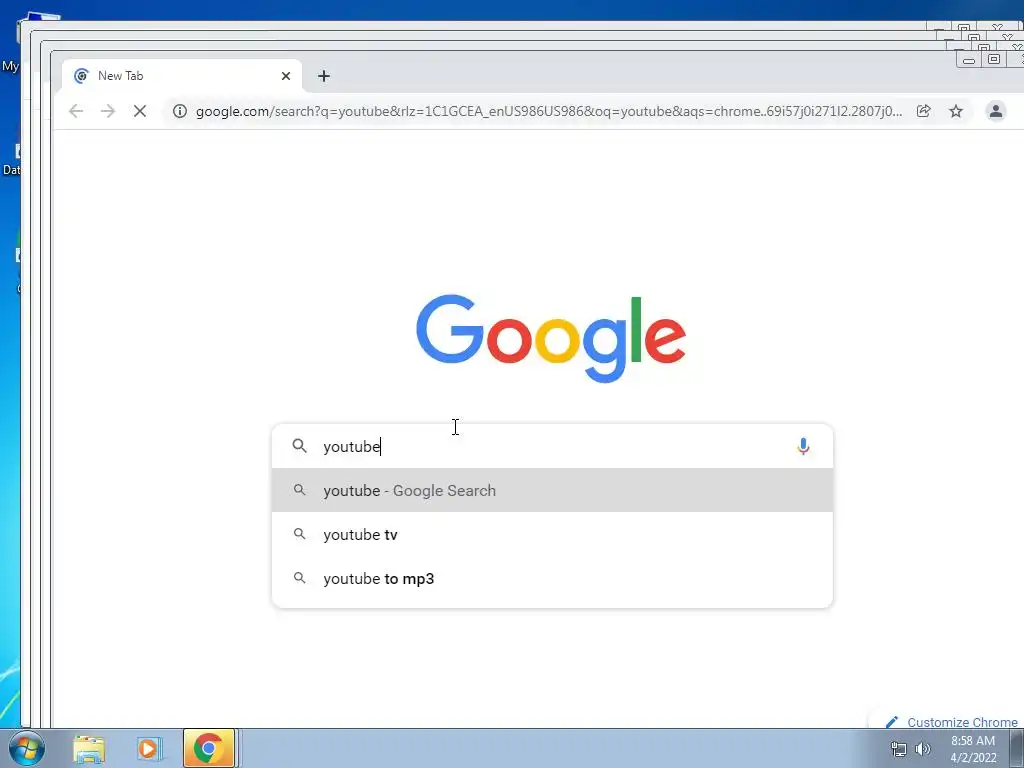This screenshot has width=1024, height=768.
Task: Minimize the front Chrome window
Action: point(969,60)
